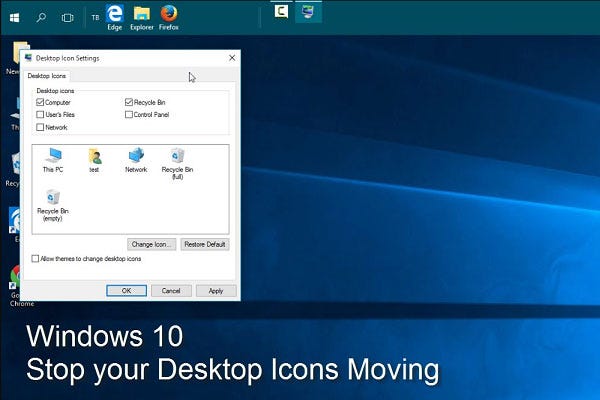Click the Cancel button

pos(171,291)
